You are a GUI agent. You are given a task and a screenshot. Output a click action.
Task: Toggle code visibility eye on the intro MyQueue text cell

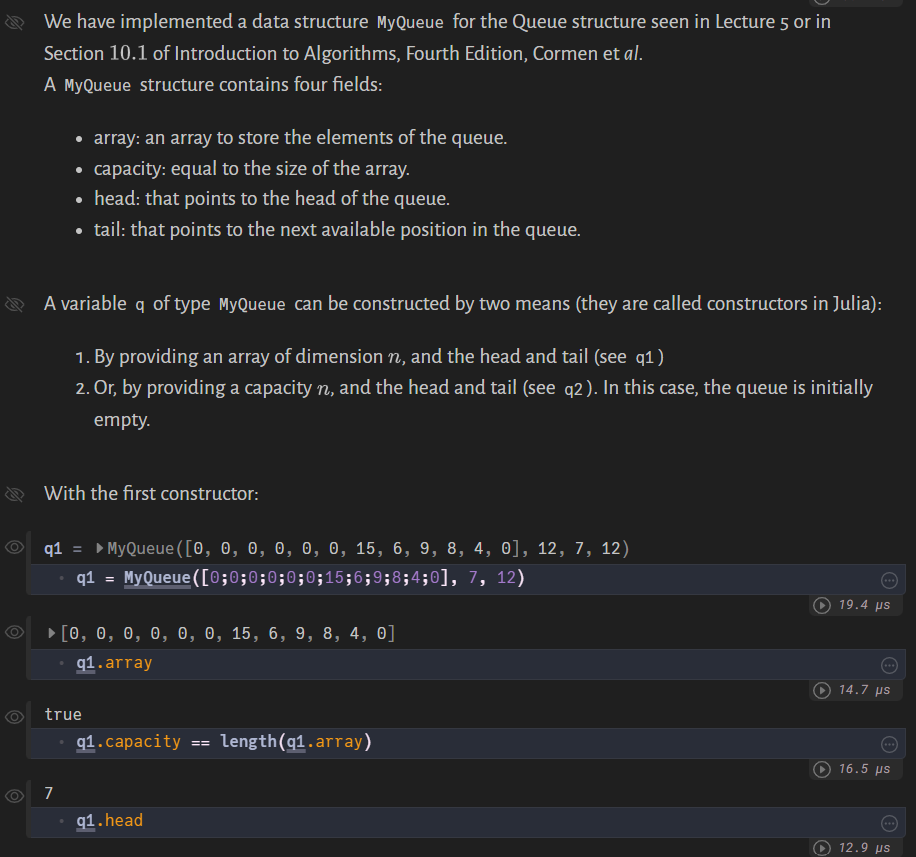tap(13, 22)
